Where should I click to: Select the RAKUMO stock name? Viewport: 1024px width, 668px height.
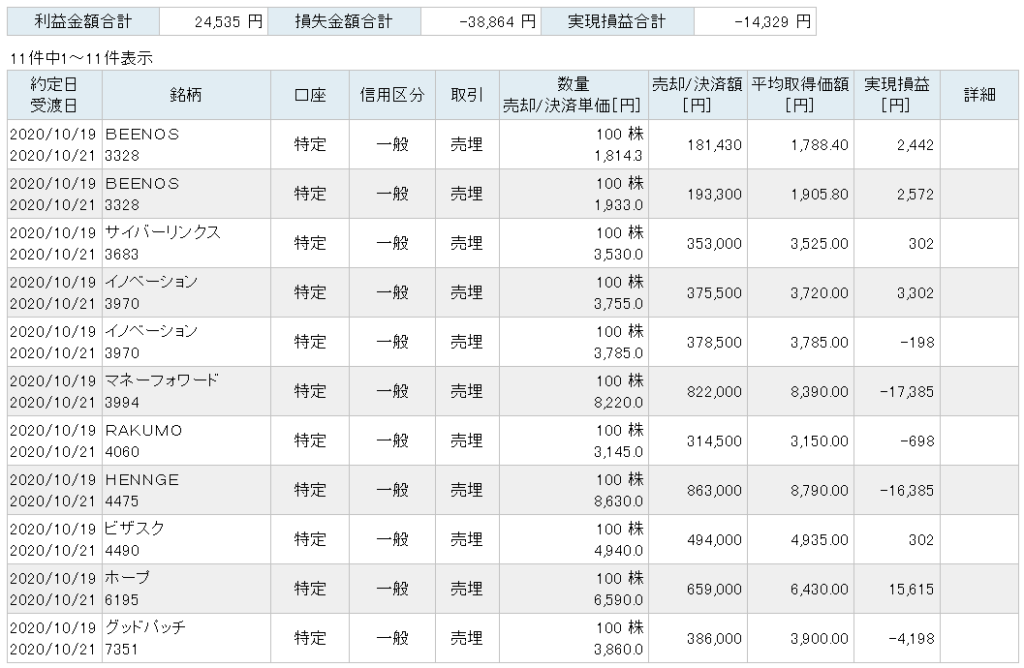(144, 430)
